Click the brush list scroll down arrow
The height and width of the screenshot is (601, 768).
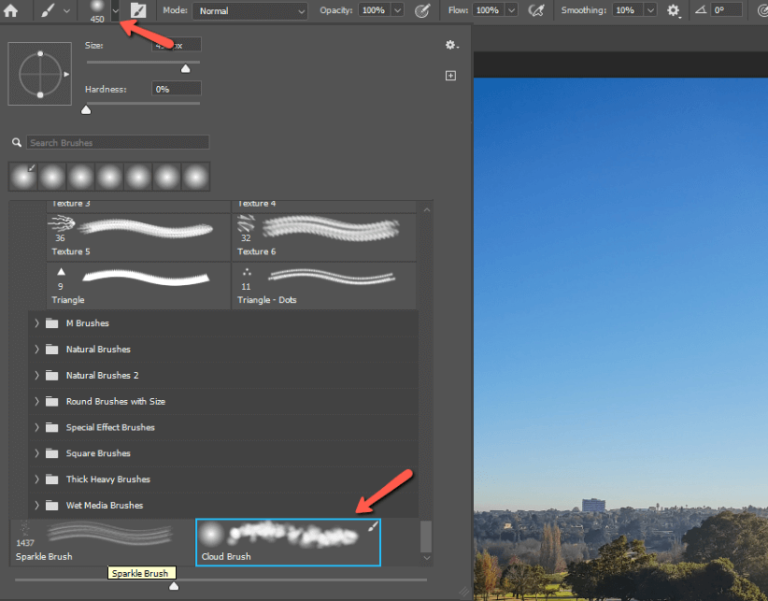click(x=427, y=558)
